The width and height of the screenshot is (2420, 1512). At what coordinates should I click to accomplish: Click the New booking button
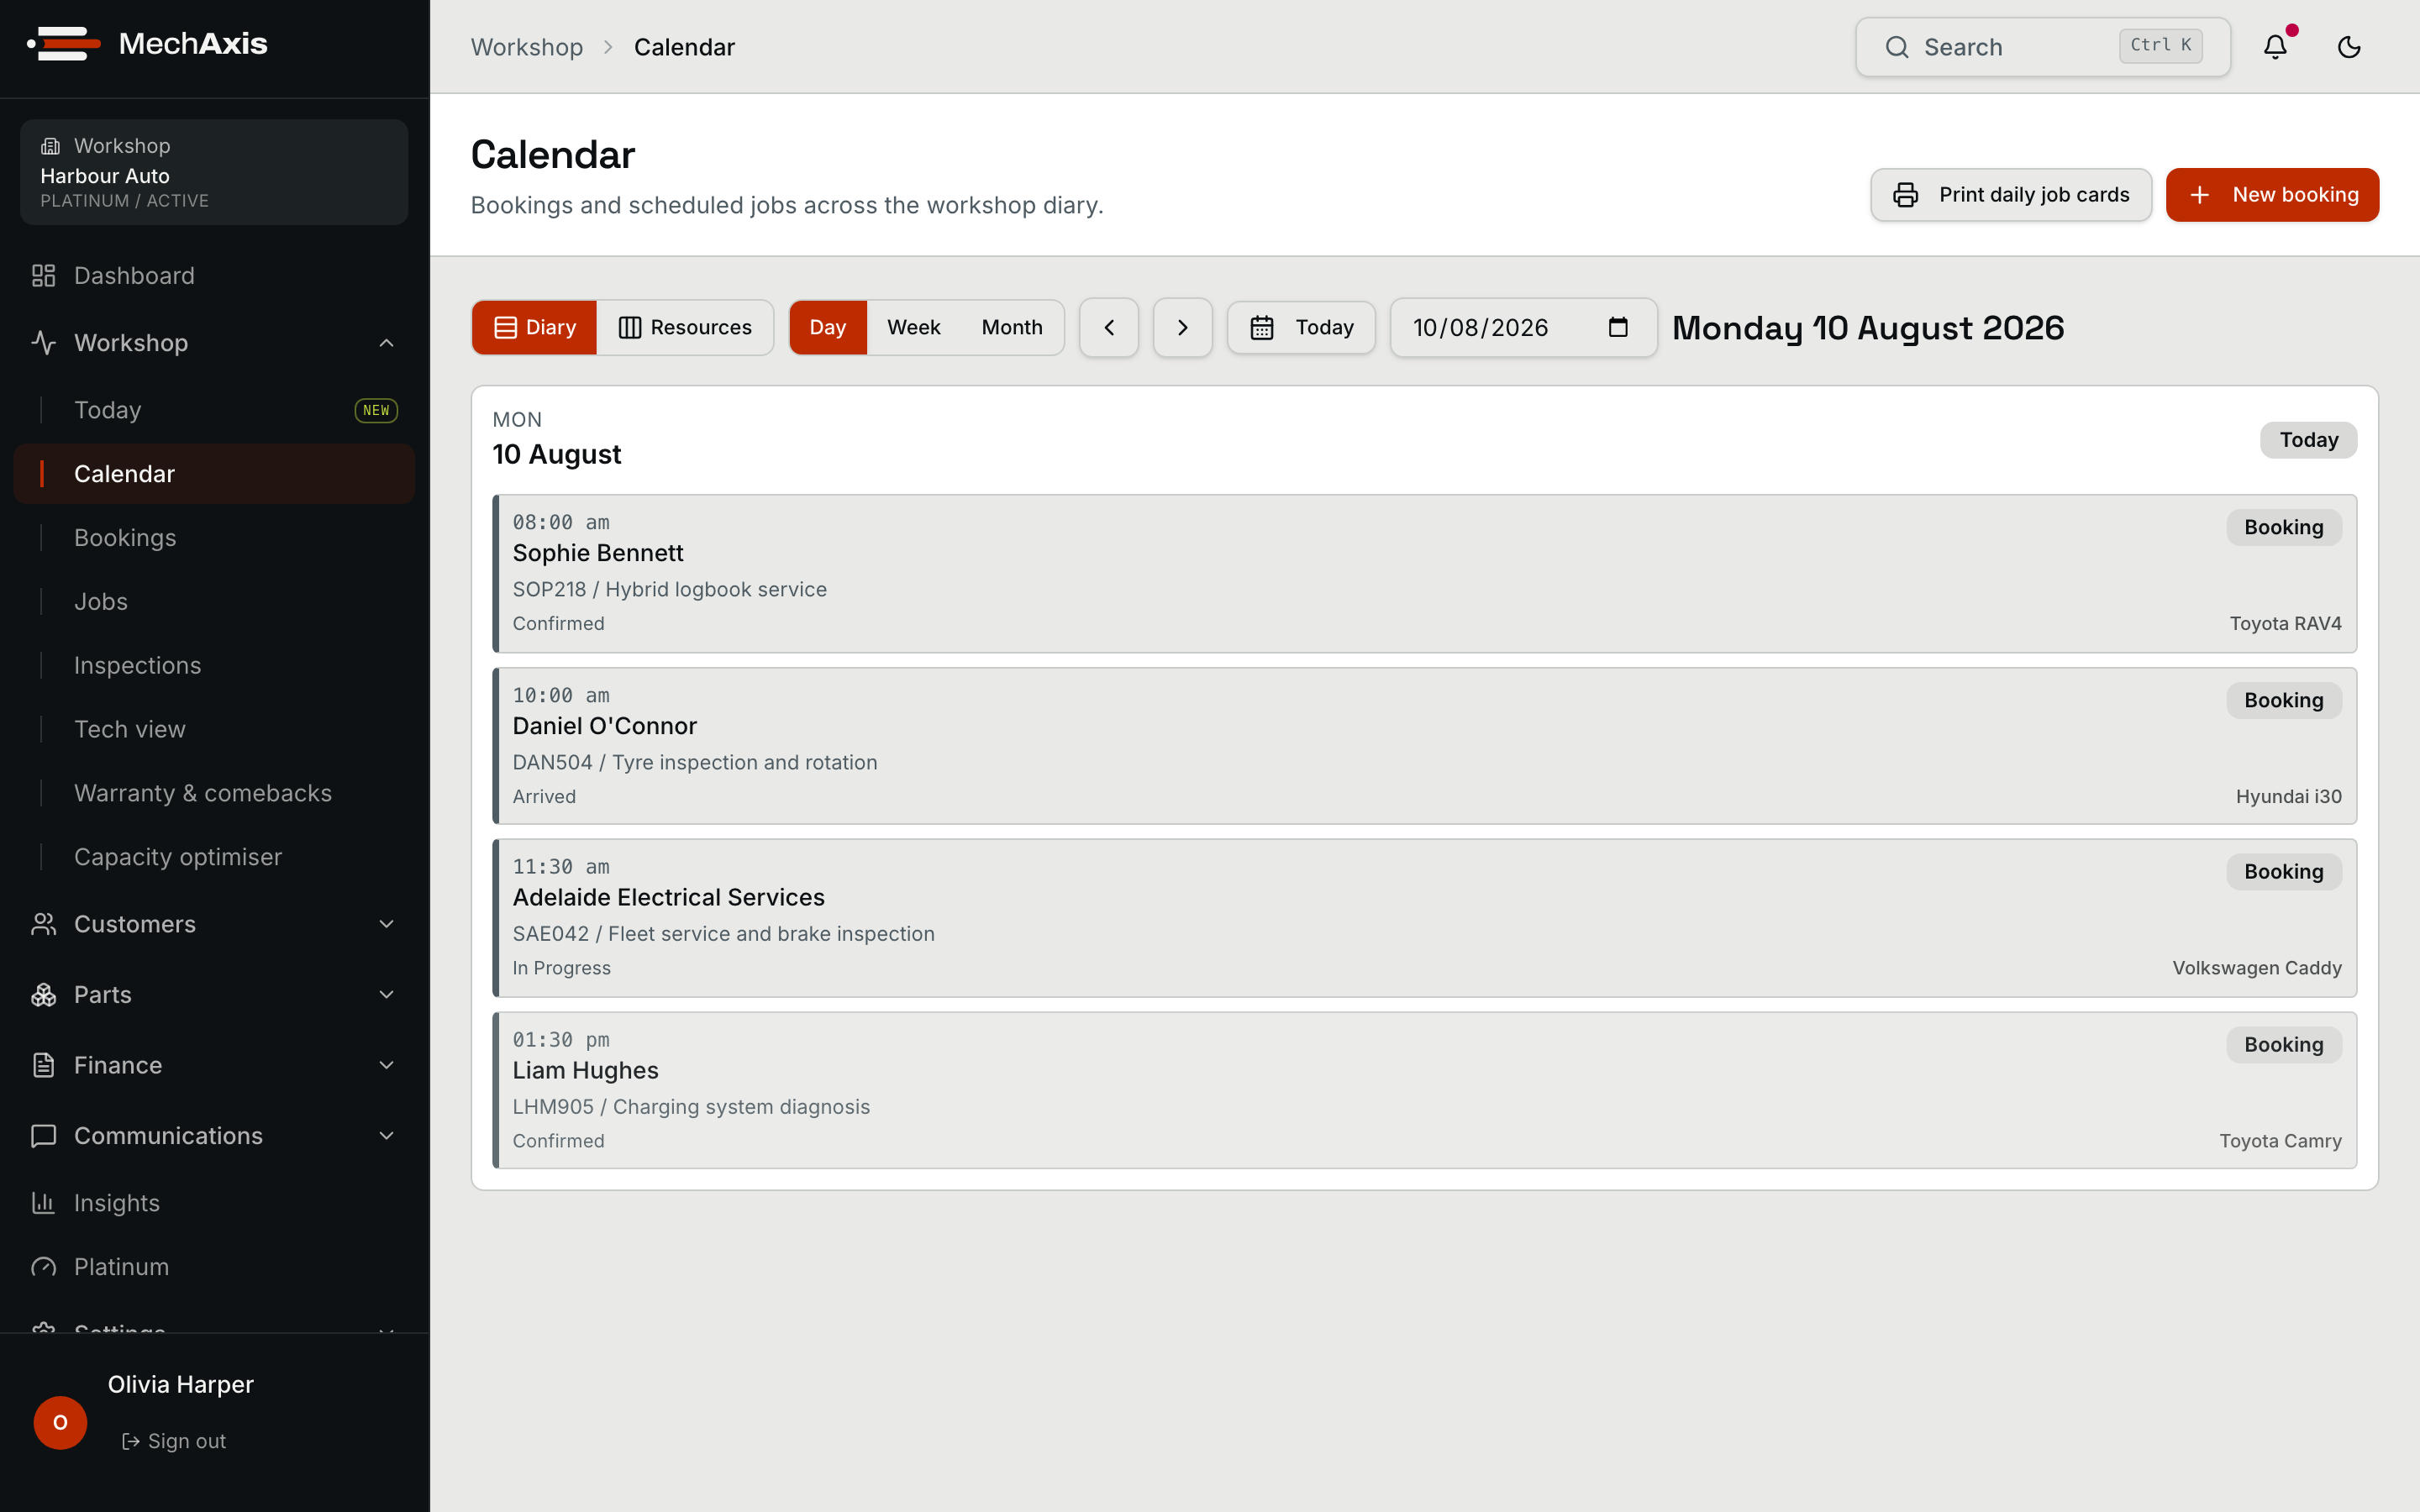[2272, 195]
